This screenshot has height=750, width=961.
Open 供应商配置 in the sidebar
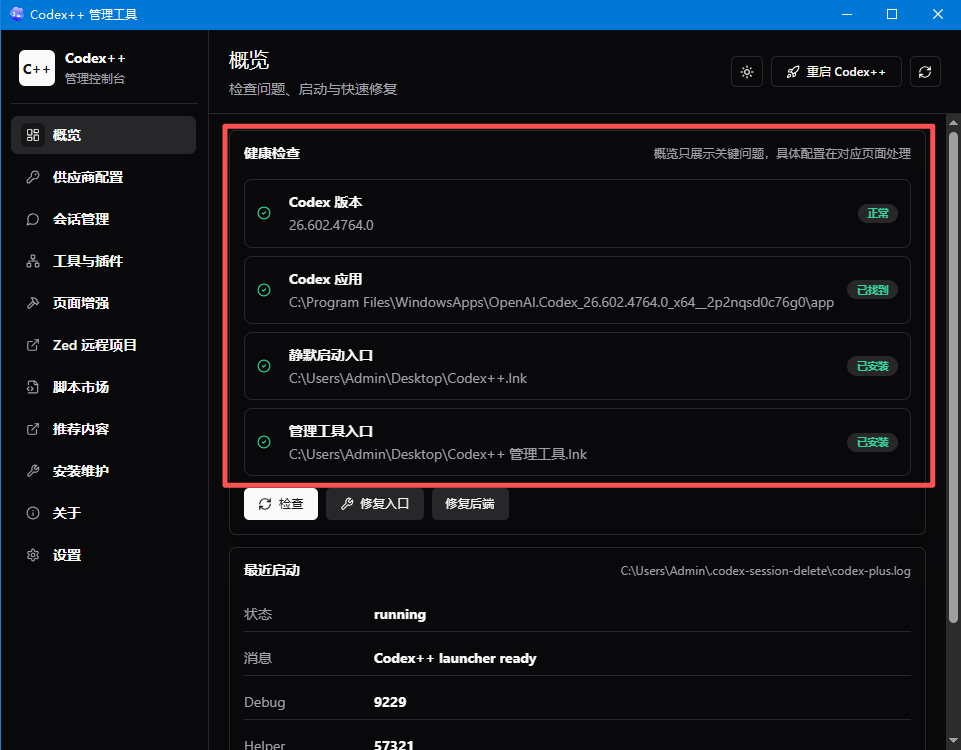pyautogui.click(x=104, y=177)
